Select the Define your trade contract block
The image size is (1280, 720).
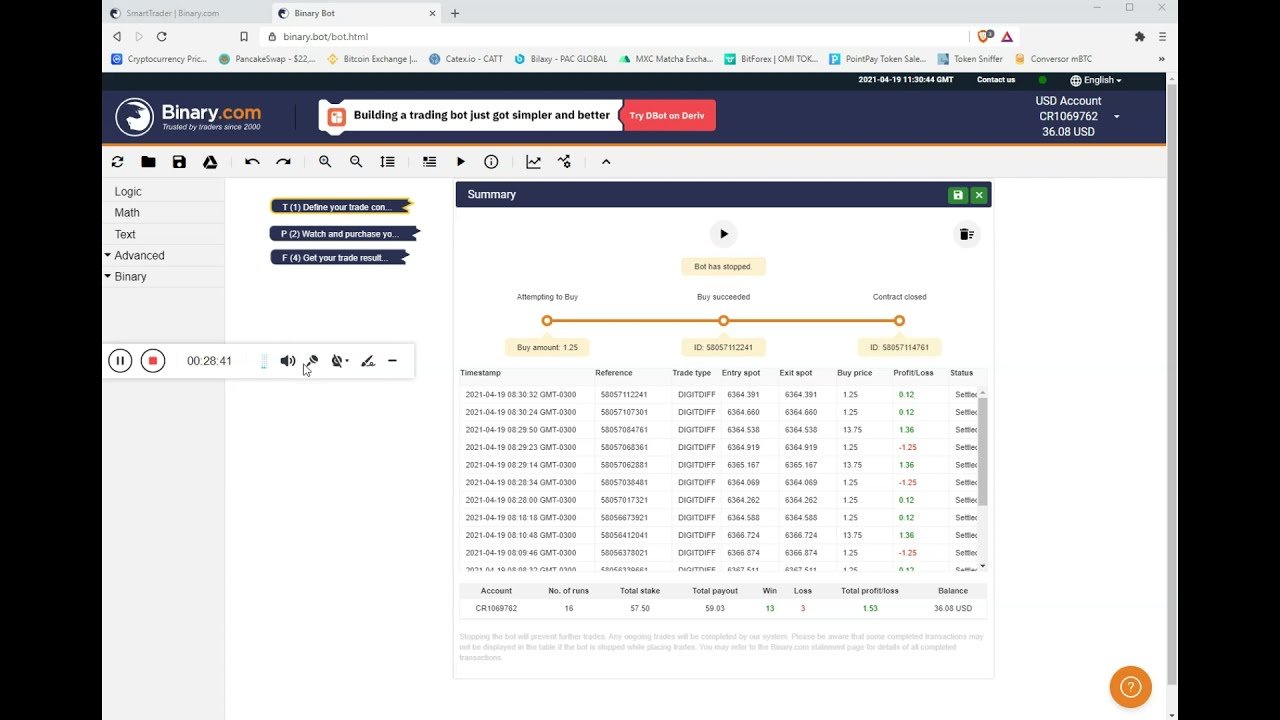pyautogui.click(x=341, y=207)
